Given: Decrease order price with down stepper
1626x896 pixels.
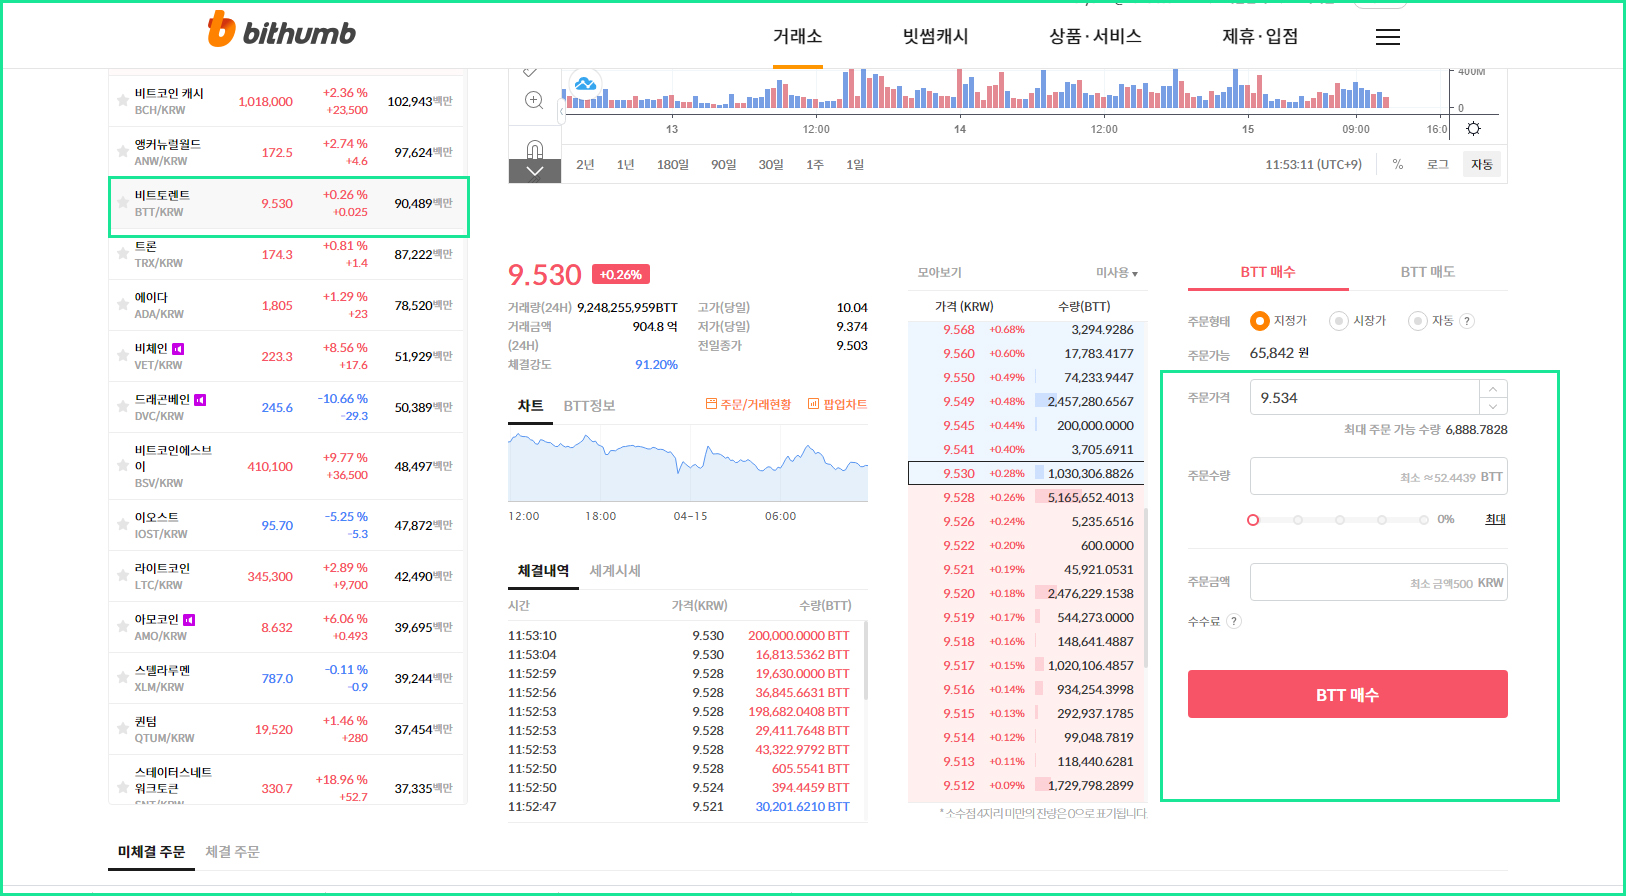Looking at the screenshot, I should click(1493, 406).
